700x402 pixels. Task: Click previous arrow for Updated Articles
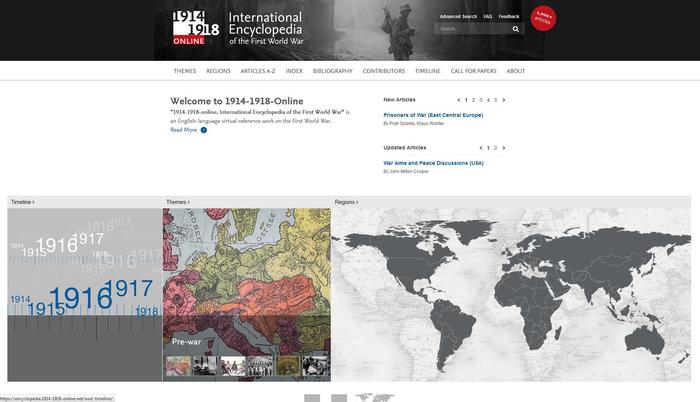481,148
